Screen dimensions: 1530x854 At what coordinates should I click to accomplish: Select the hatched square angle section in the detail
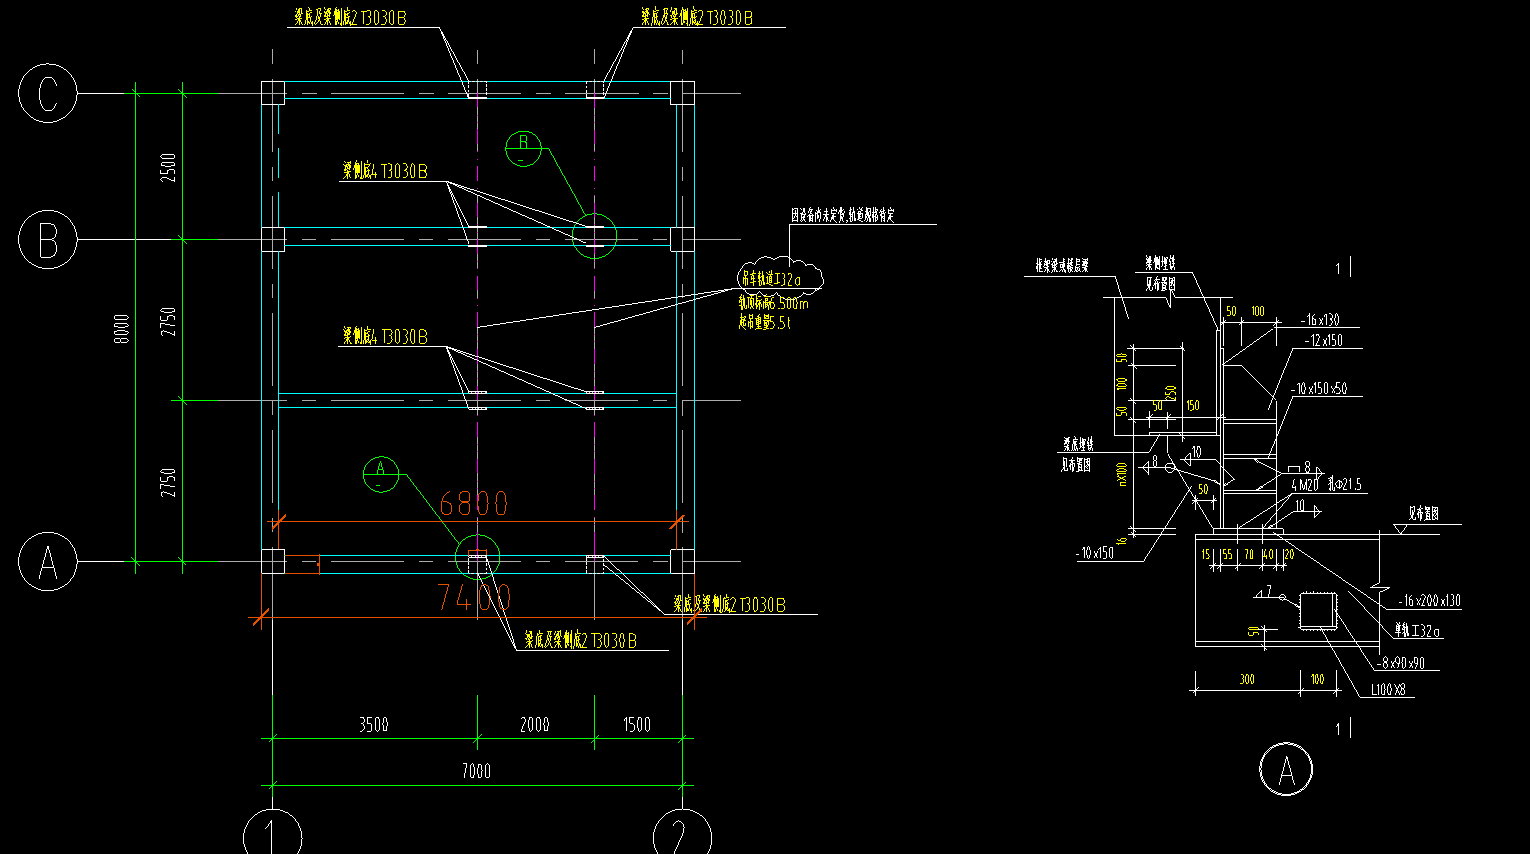pyautogui.click(x=1318, y=611)
